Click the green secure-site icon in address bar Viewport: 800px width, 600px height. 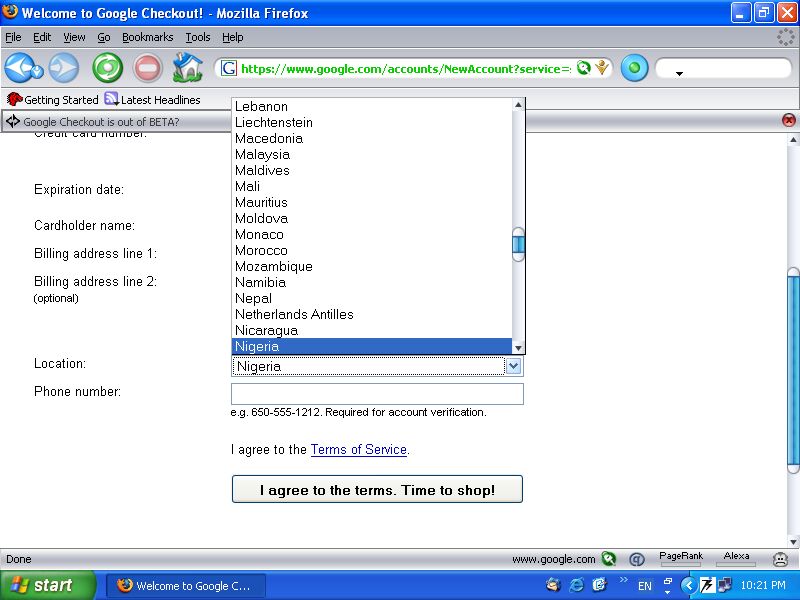point(583,68)
